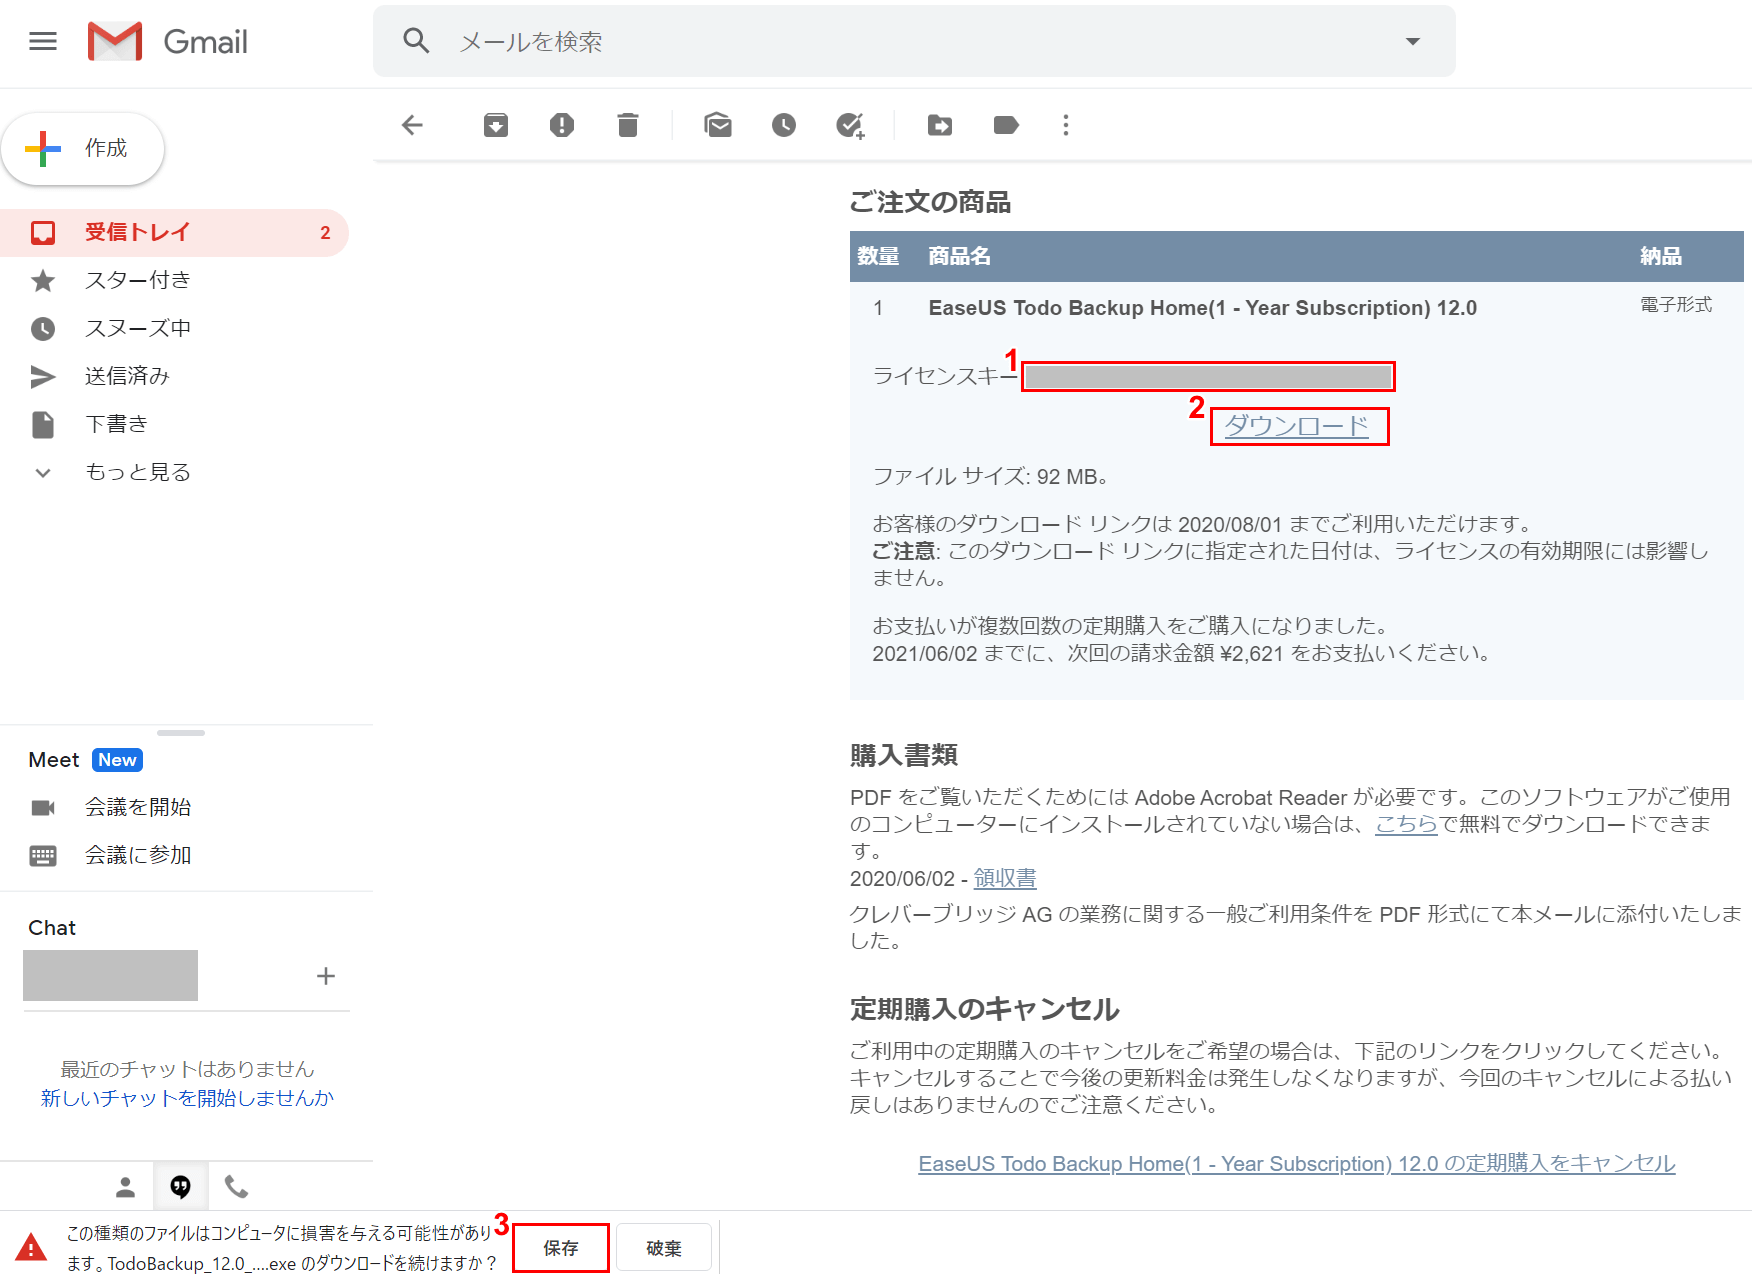Click the clock icon beside スヌーズ中
This screenshot has width=1752, height=1280.
point(43,329)
